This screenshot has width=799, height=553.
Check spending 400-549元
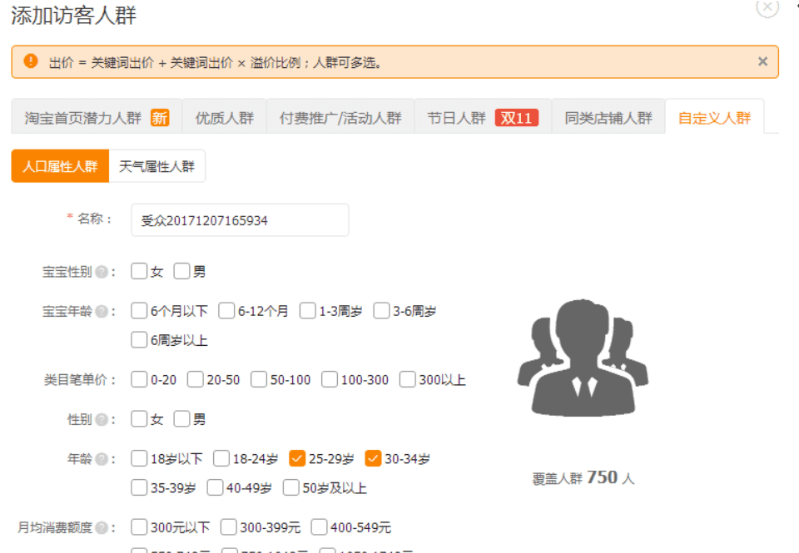319,527
